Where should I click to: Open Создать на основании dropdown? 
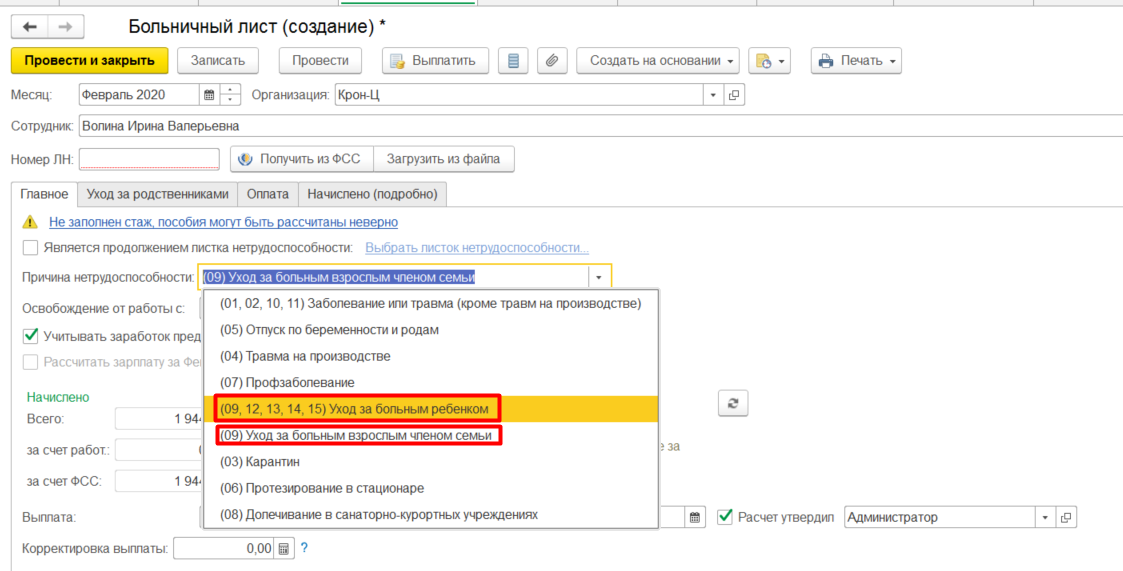pyautogui.click(x=657, y=61)
